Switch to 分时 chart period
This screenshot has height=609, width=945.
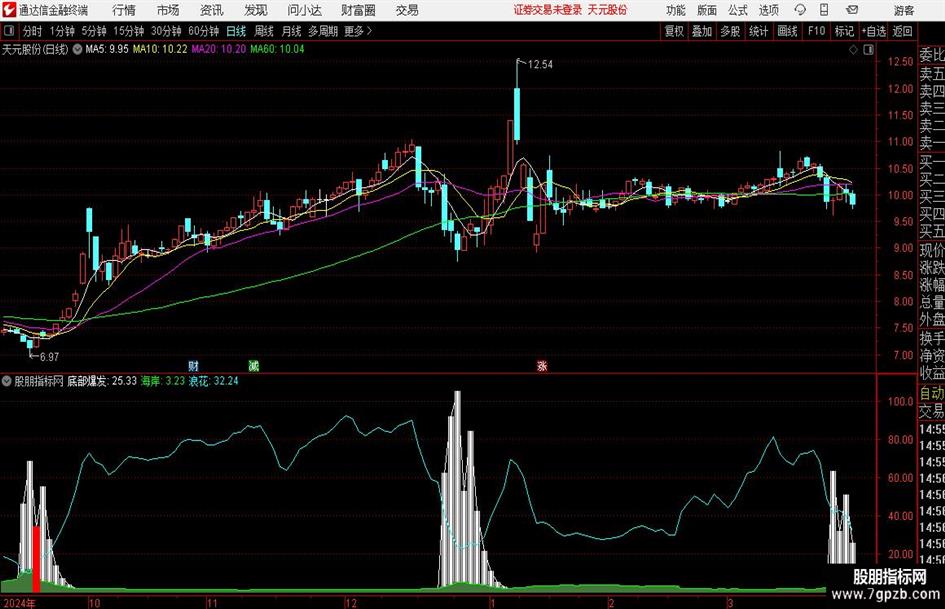(32, 31)
